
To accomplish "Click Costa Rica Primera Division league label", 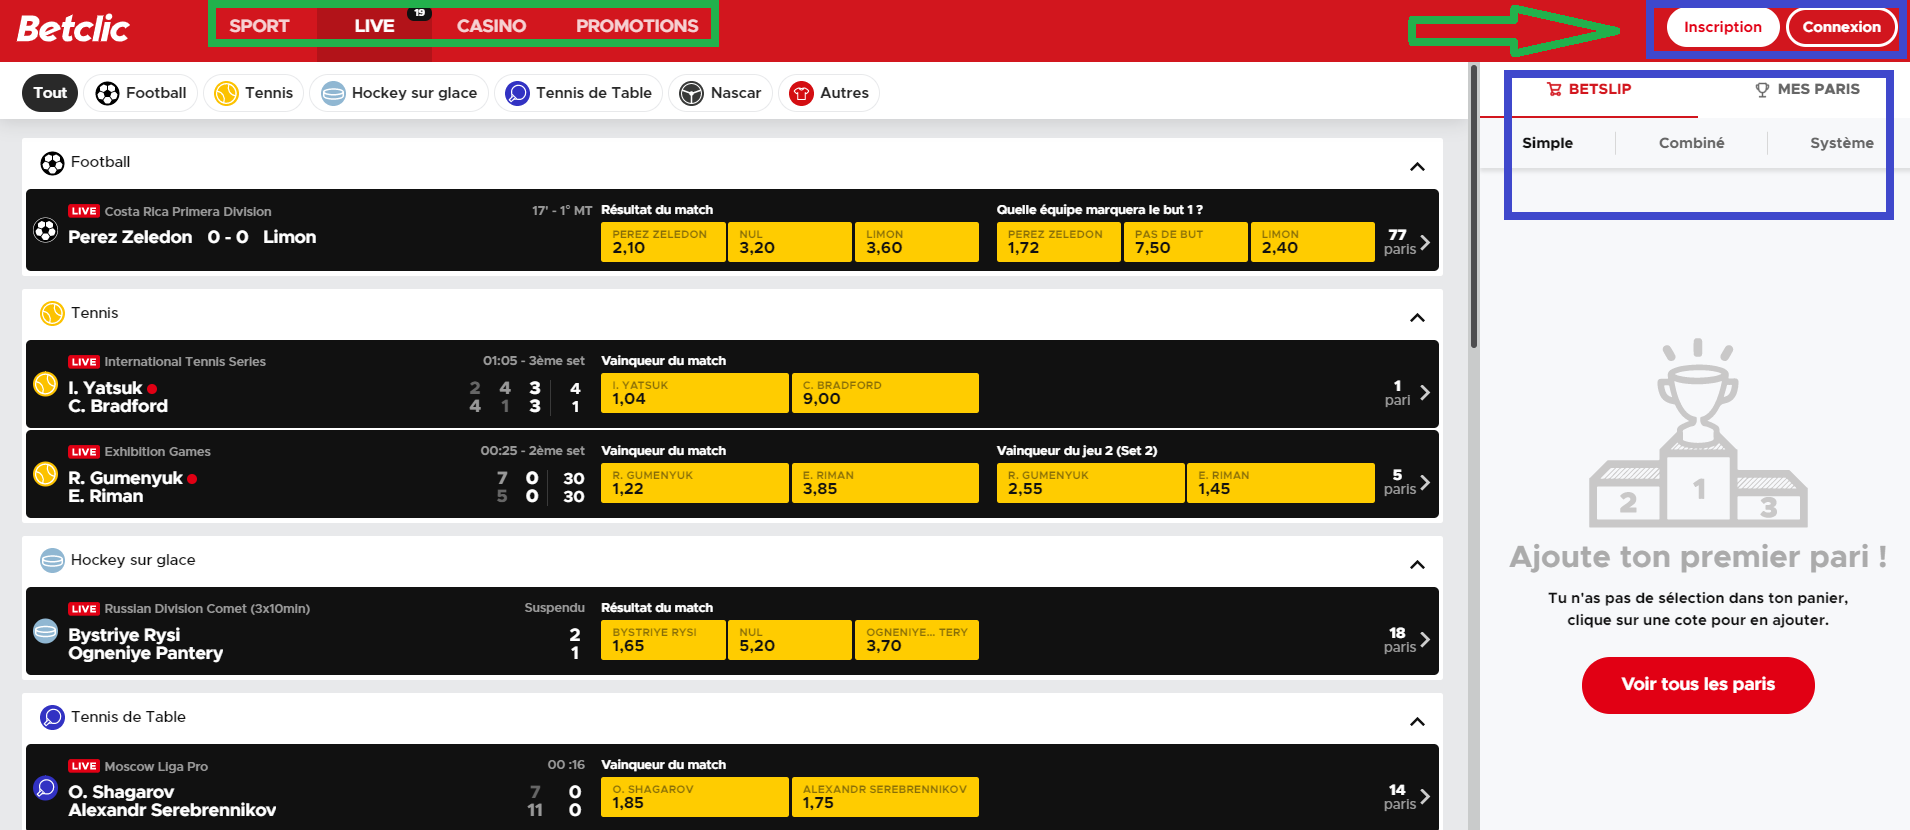I will (x=188, y=211).
